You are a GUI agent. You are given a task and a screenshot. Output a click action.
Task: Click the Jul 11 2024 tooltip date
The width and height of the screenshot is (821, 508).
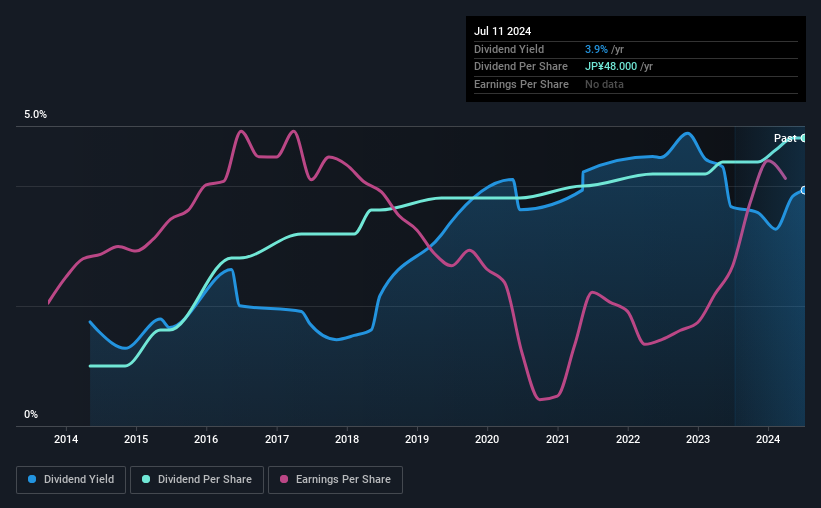click(x=503, y=31)
